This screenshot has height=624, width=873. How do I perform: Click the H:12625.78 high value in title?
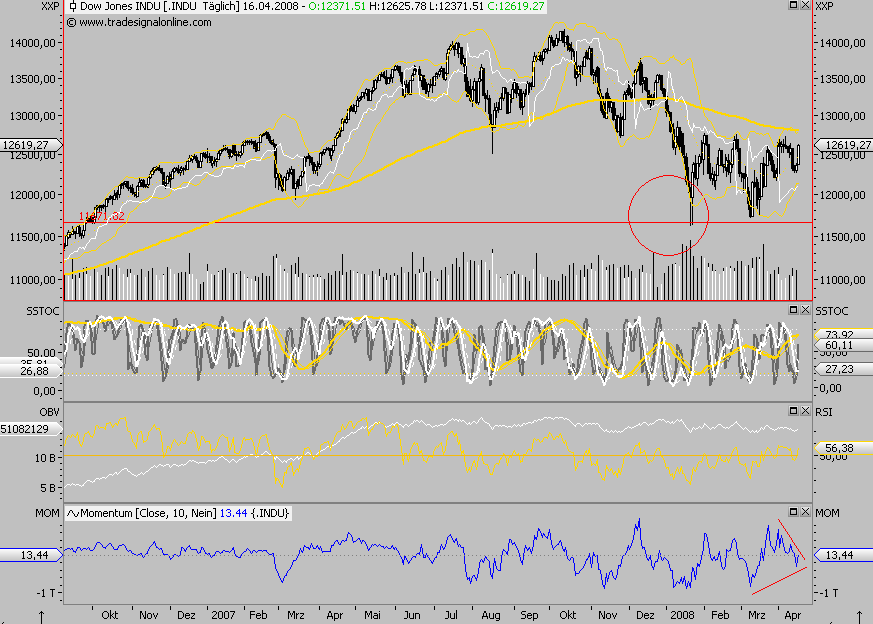click(x=398, y=7)
